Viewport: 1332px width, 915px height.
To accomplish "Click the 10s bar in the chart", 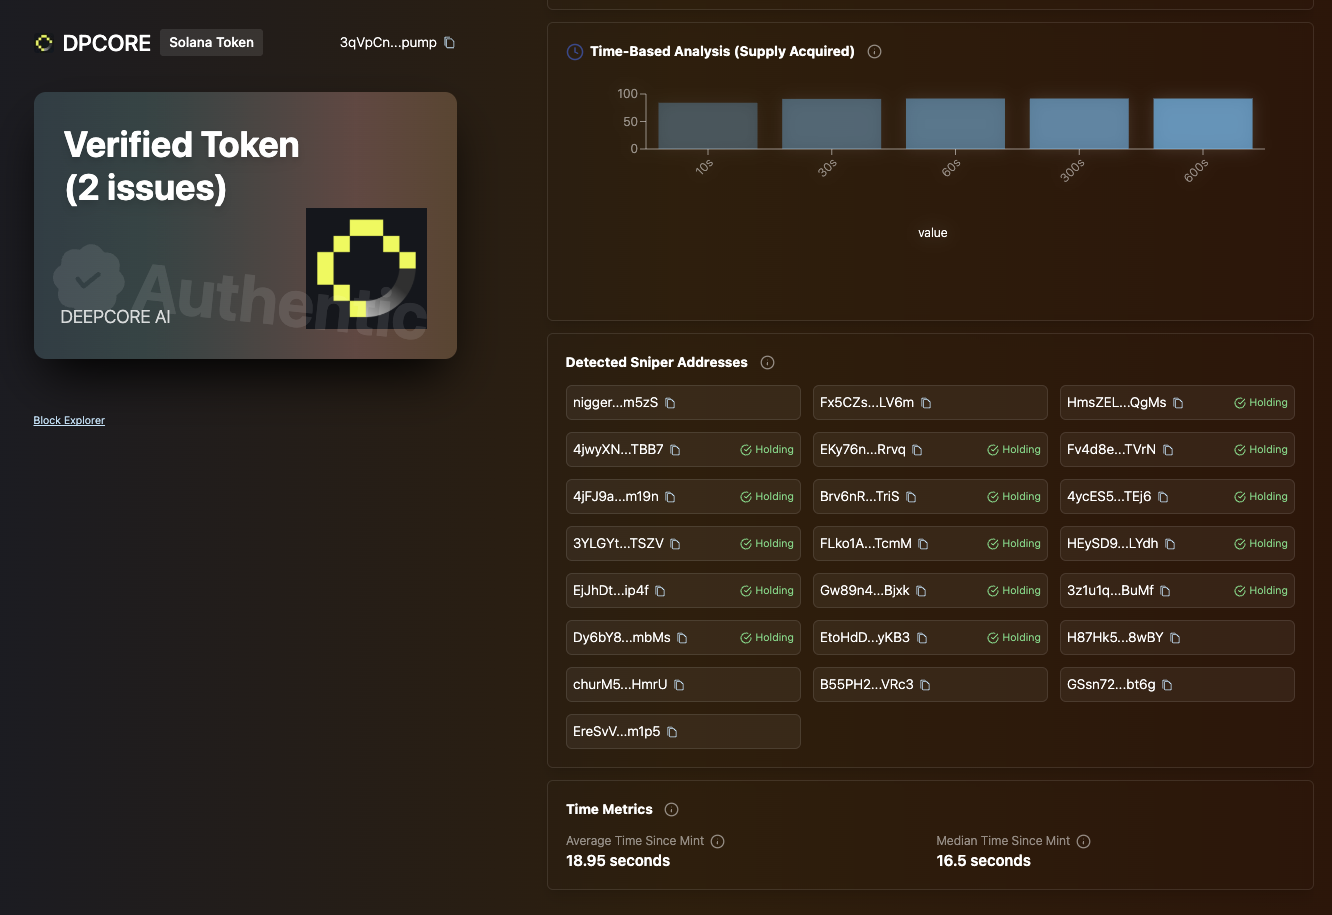I will [708, 126].
